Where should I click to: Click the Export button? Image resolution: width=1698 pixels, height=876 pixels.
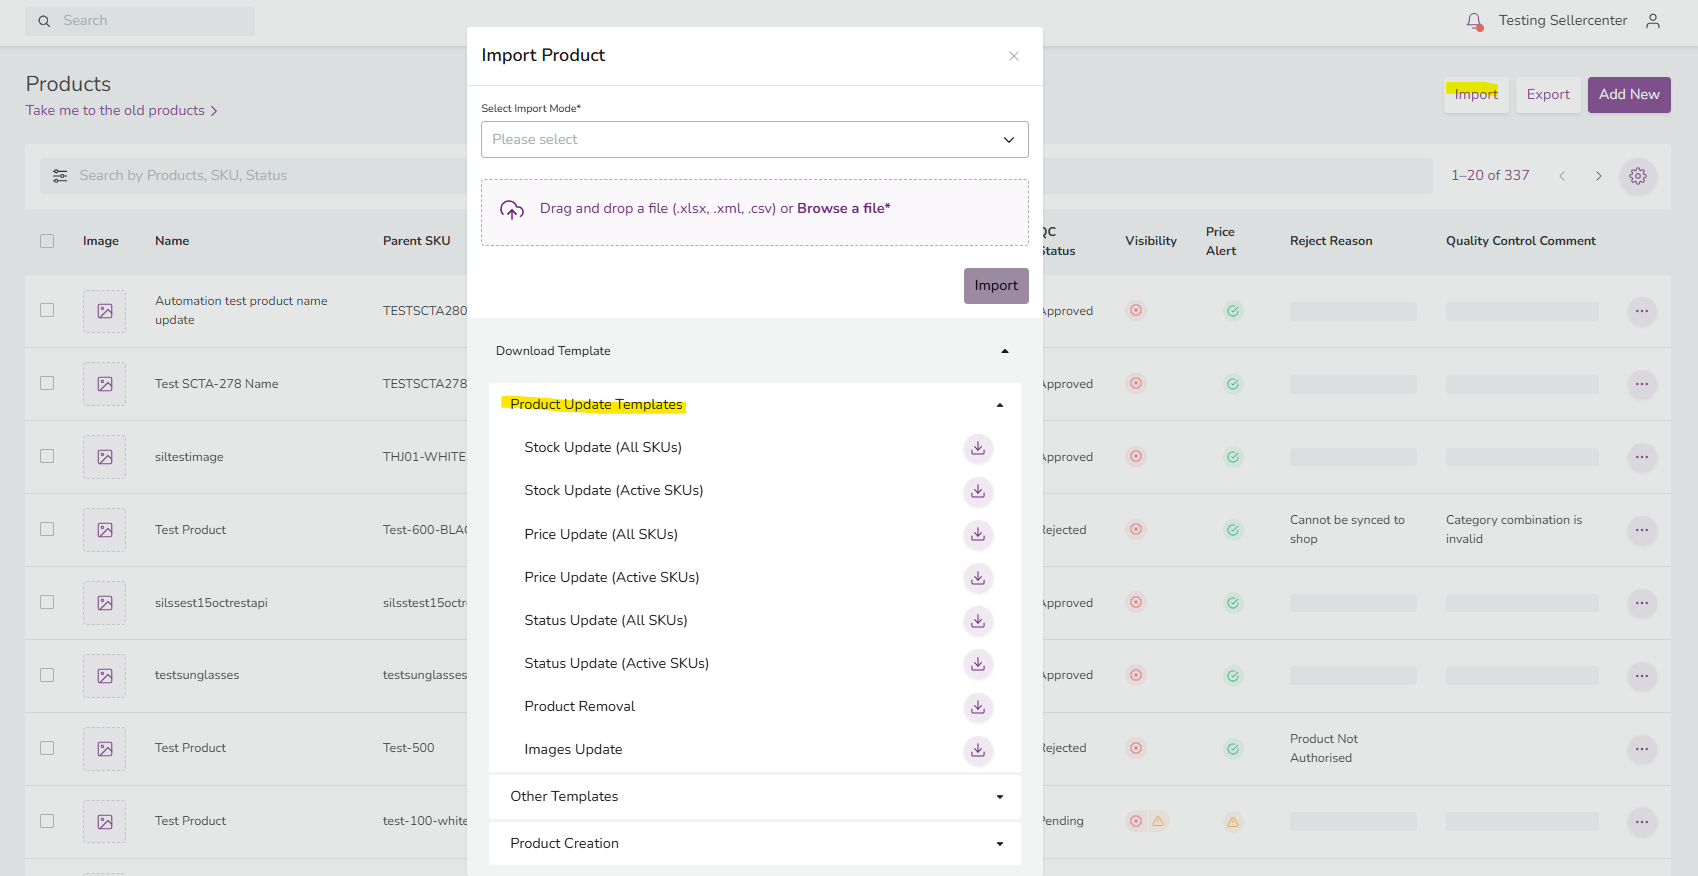pyautogui.click(x=1548, y=95)
